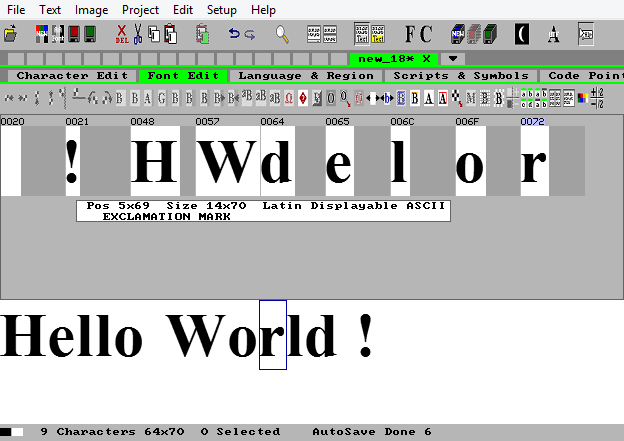The image size is (624, 441).
Task: Click the black-white swatch in status bar
Action: pyautogui.click(x=12, y=432)
